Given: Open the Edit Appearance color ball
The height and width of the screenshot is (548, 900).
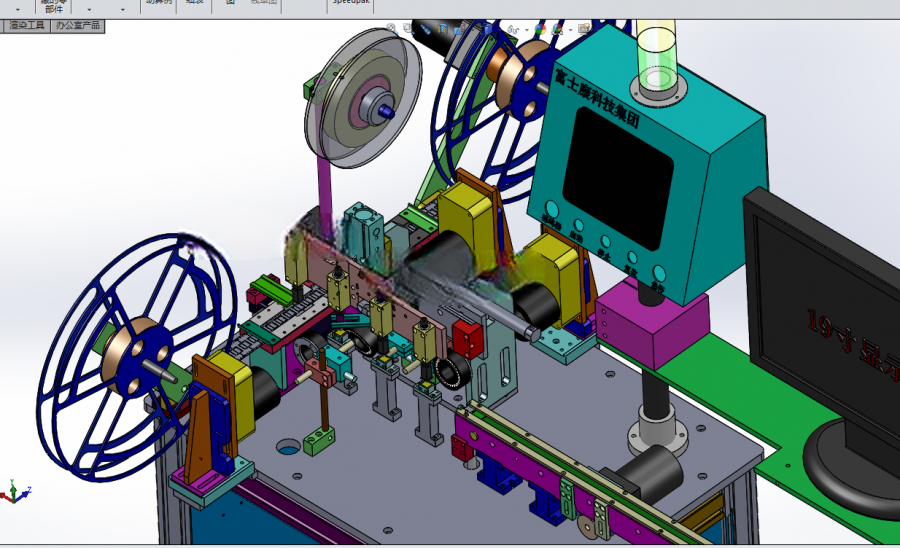Looking at the screenshot, I should [540, 29].
